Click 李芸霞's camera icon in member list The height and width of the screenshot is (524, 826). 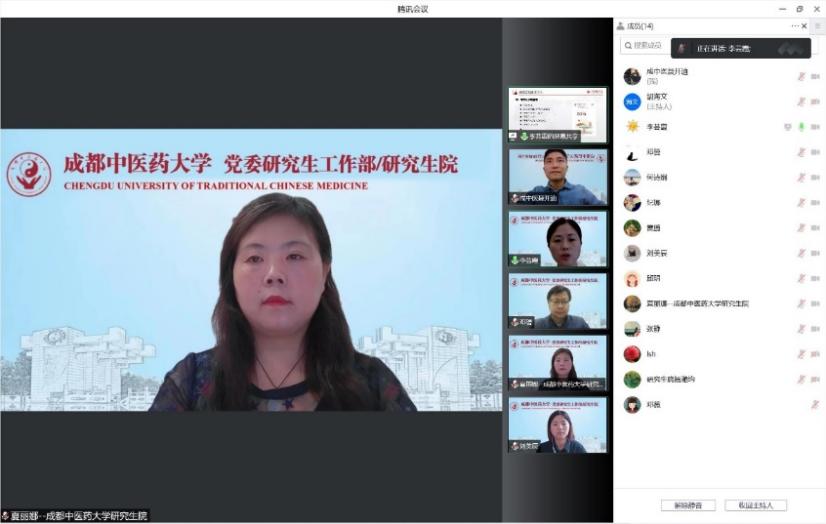point(815,127)
